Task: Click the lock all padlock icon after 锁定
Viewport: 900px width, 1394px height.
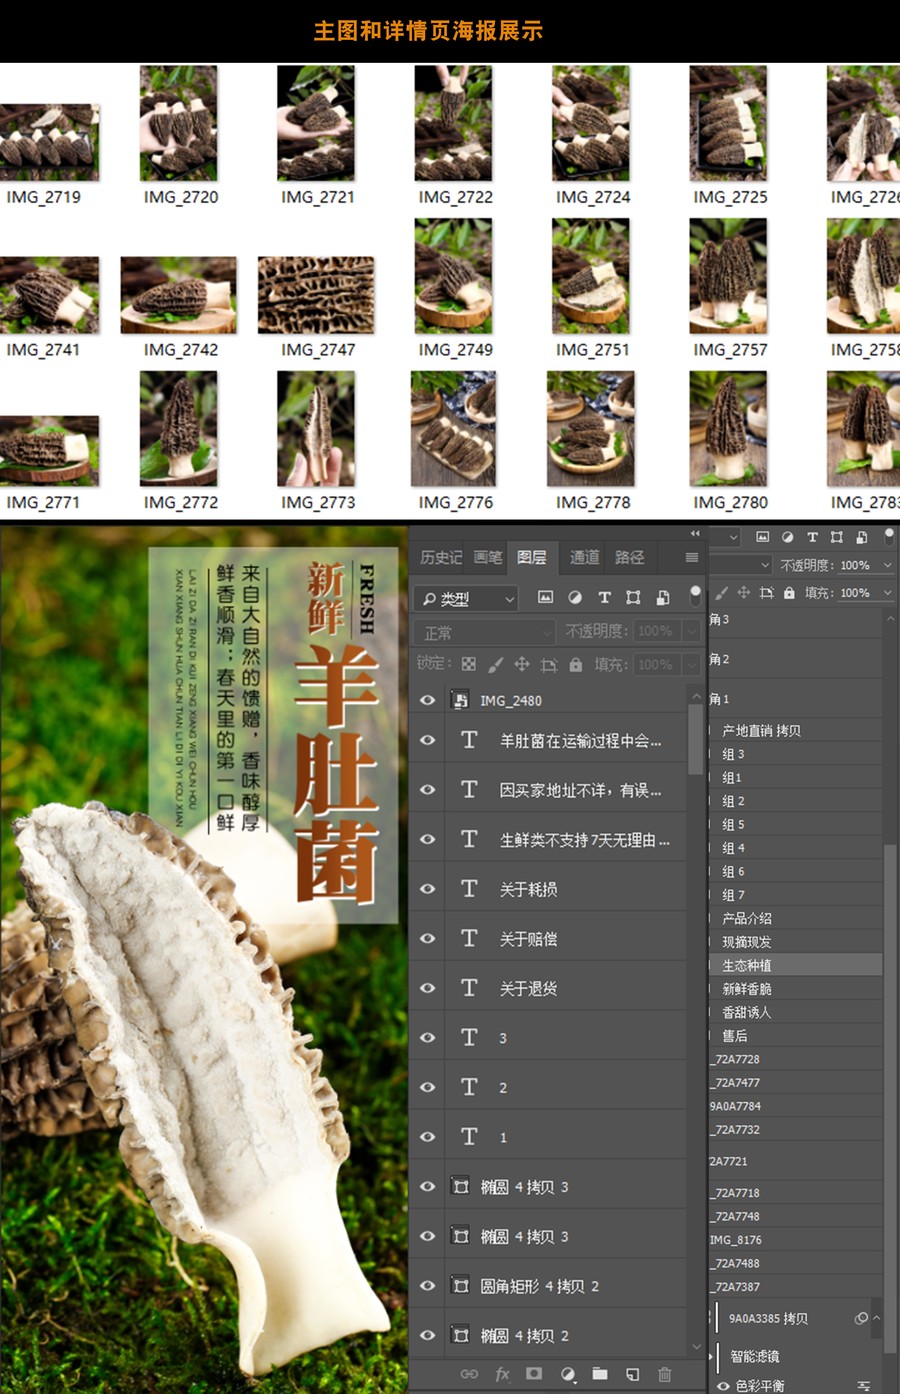Action: (x=575, y=664)
